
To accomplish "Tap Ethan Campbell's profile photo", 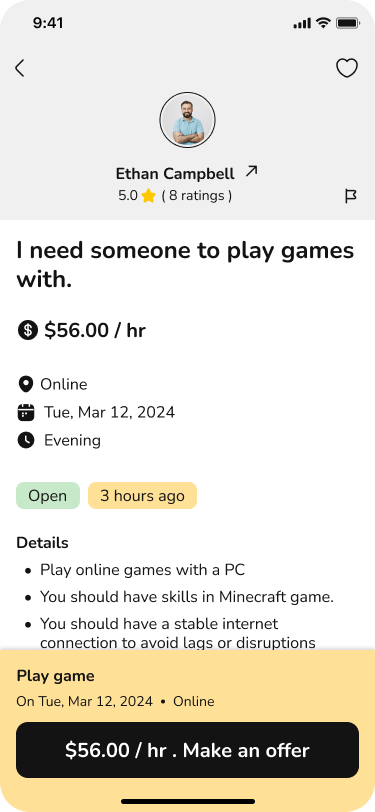I will (x=188, y=120).
